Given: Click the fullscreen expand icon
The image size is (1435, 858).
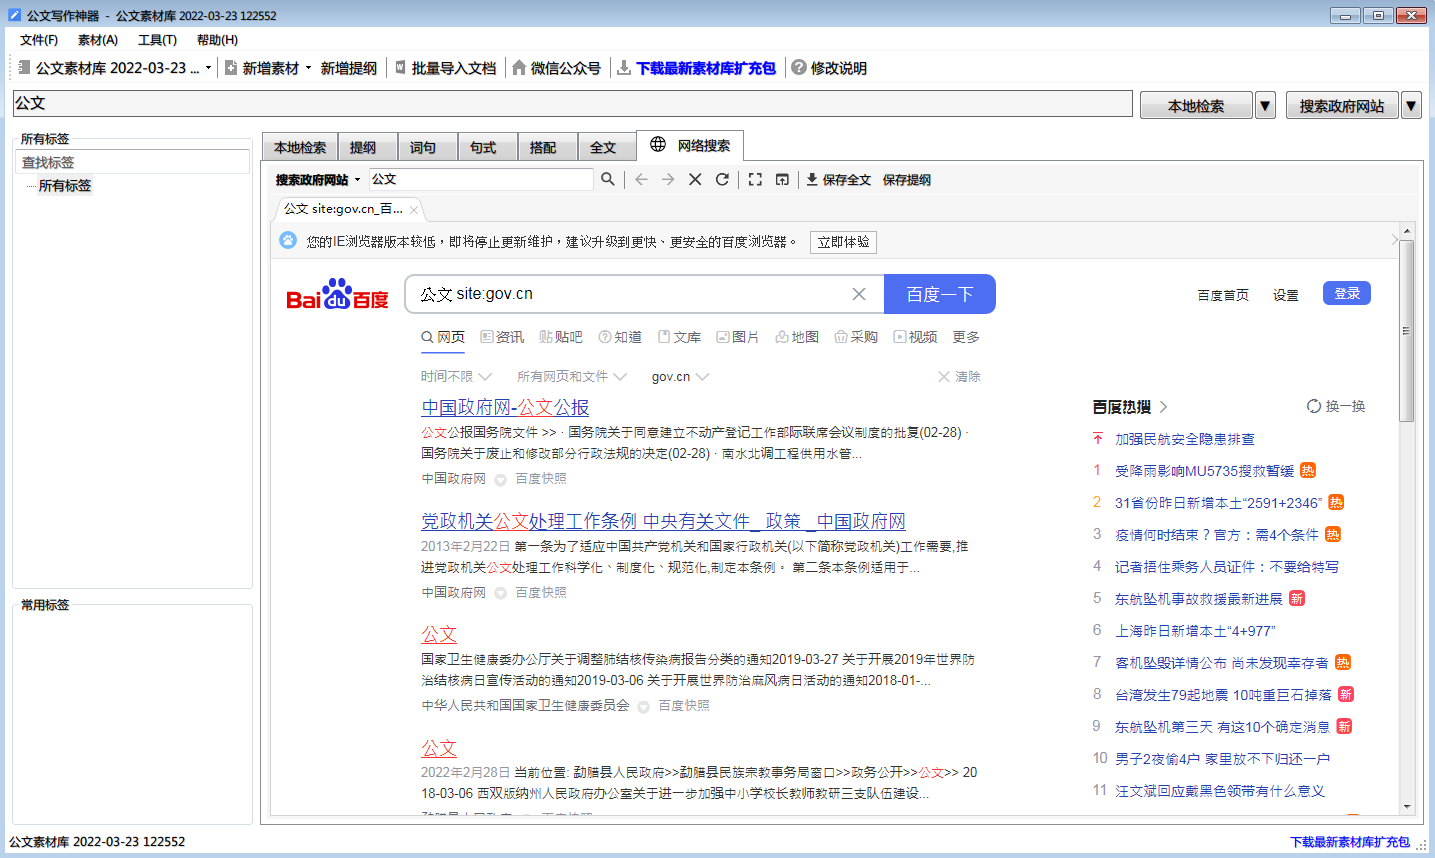Looking at the screenshot, I should (x=755, y=179).
